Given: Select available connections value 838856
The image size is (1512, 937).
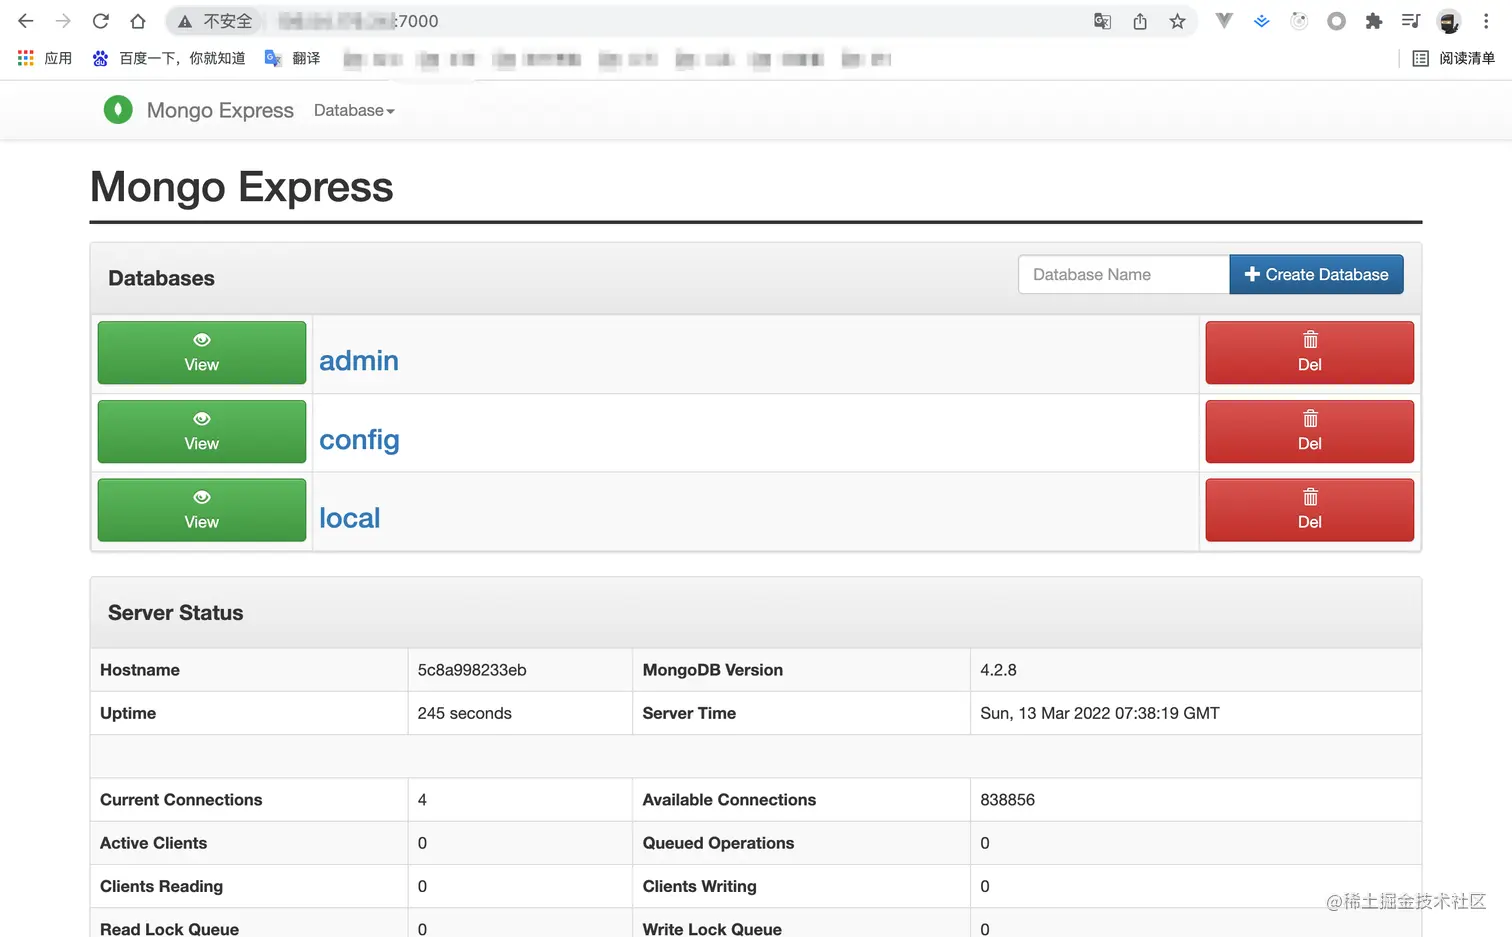Looking at the screenshot, I should [x=1007, y=800].
